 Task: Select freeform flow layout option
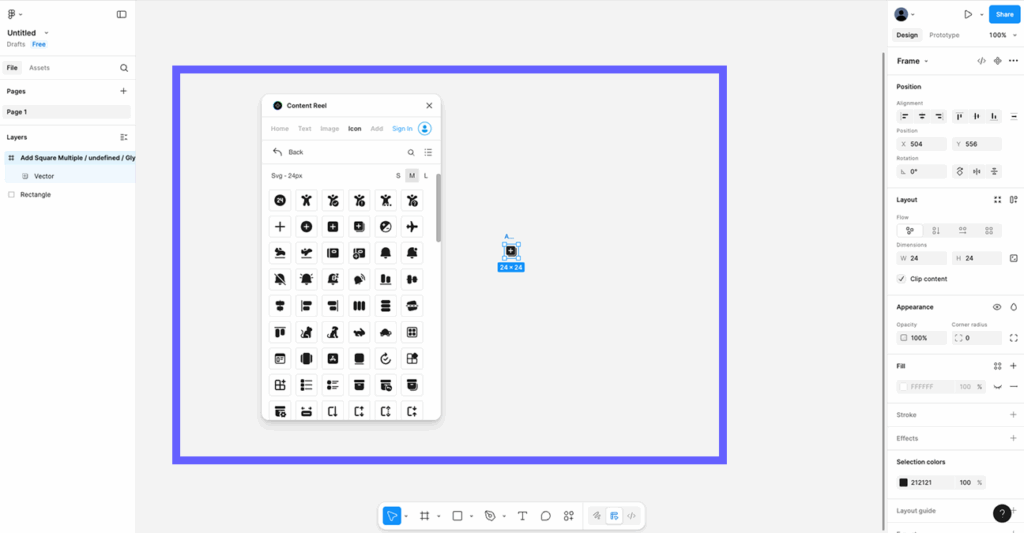click(910, 231)
